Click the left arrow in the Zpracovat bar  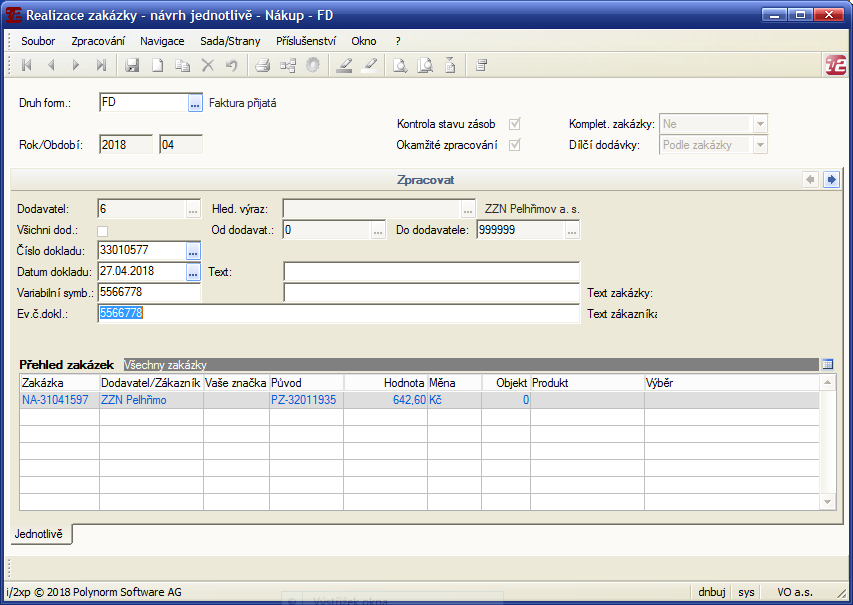tap(811, 180)
